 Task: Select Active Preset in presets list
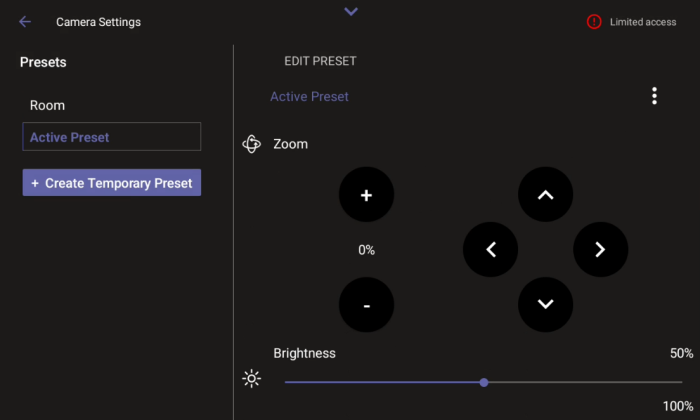tap(111, 137)
